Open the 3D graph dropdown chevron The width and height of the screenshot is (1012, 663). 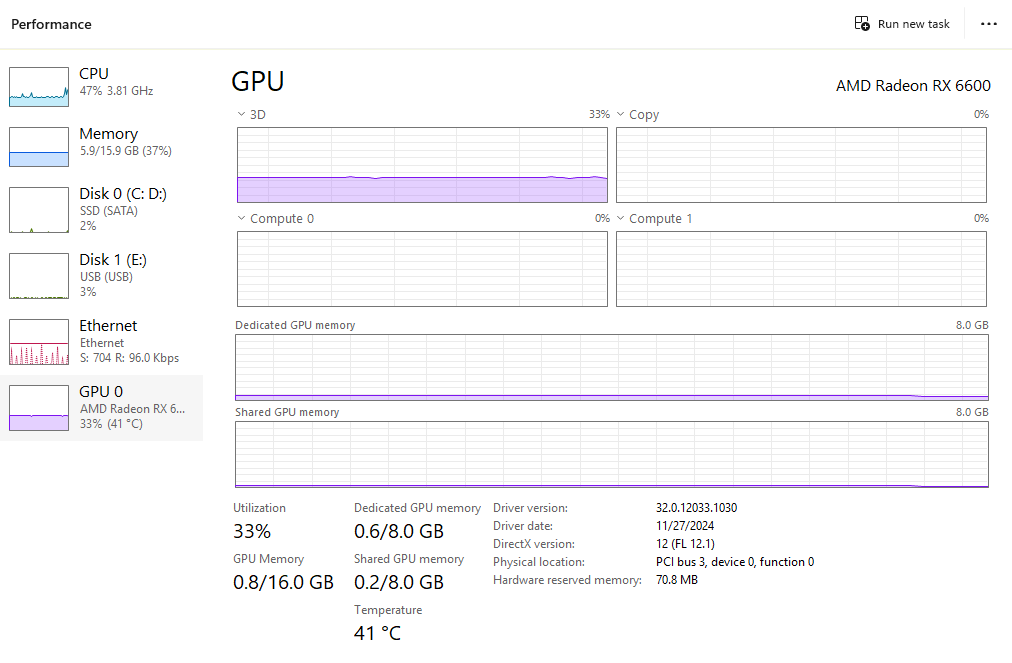(x=241, y=115)
